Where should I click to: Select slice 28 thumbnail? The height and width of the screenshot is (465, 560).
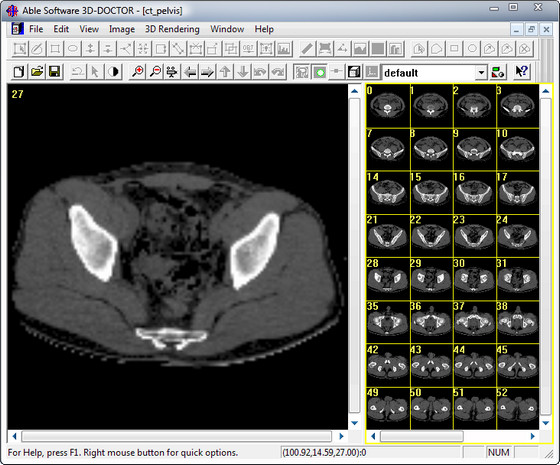[388, 279]
